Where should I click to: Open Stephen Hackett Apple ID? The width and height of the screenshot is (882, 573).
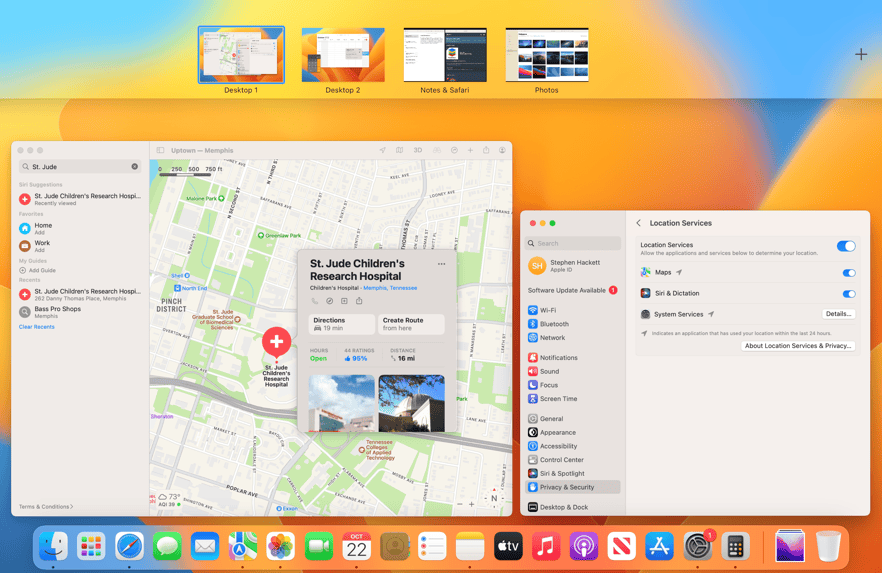point(573,265)
